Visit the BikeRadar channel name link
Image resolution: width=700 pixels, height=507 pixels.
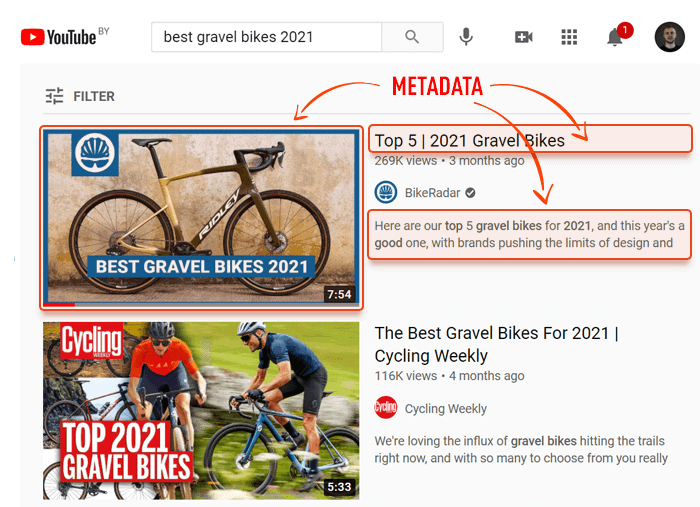[432, 193]
